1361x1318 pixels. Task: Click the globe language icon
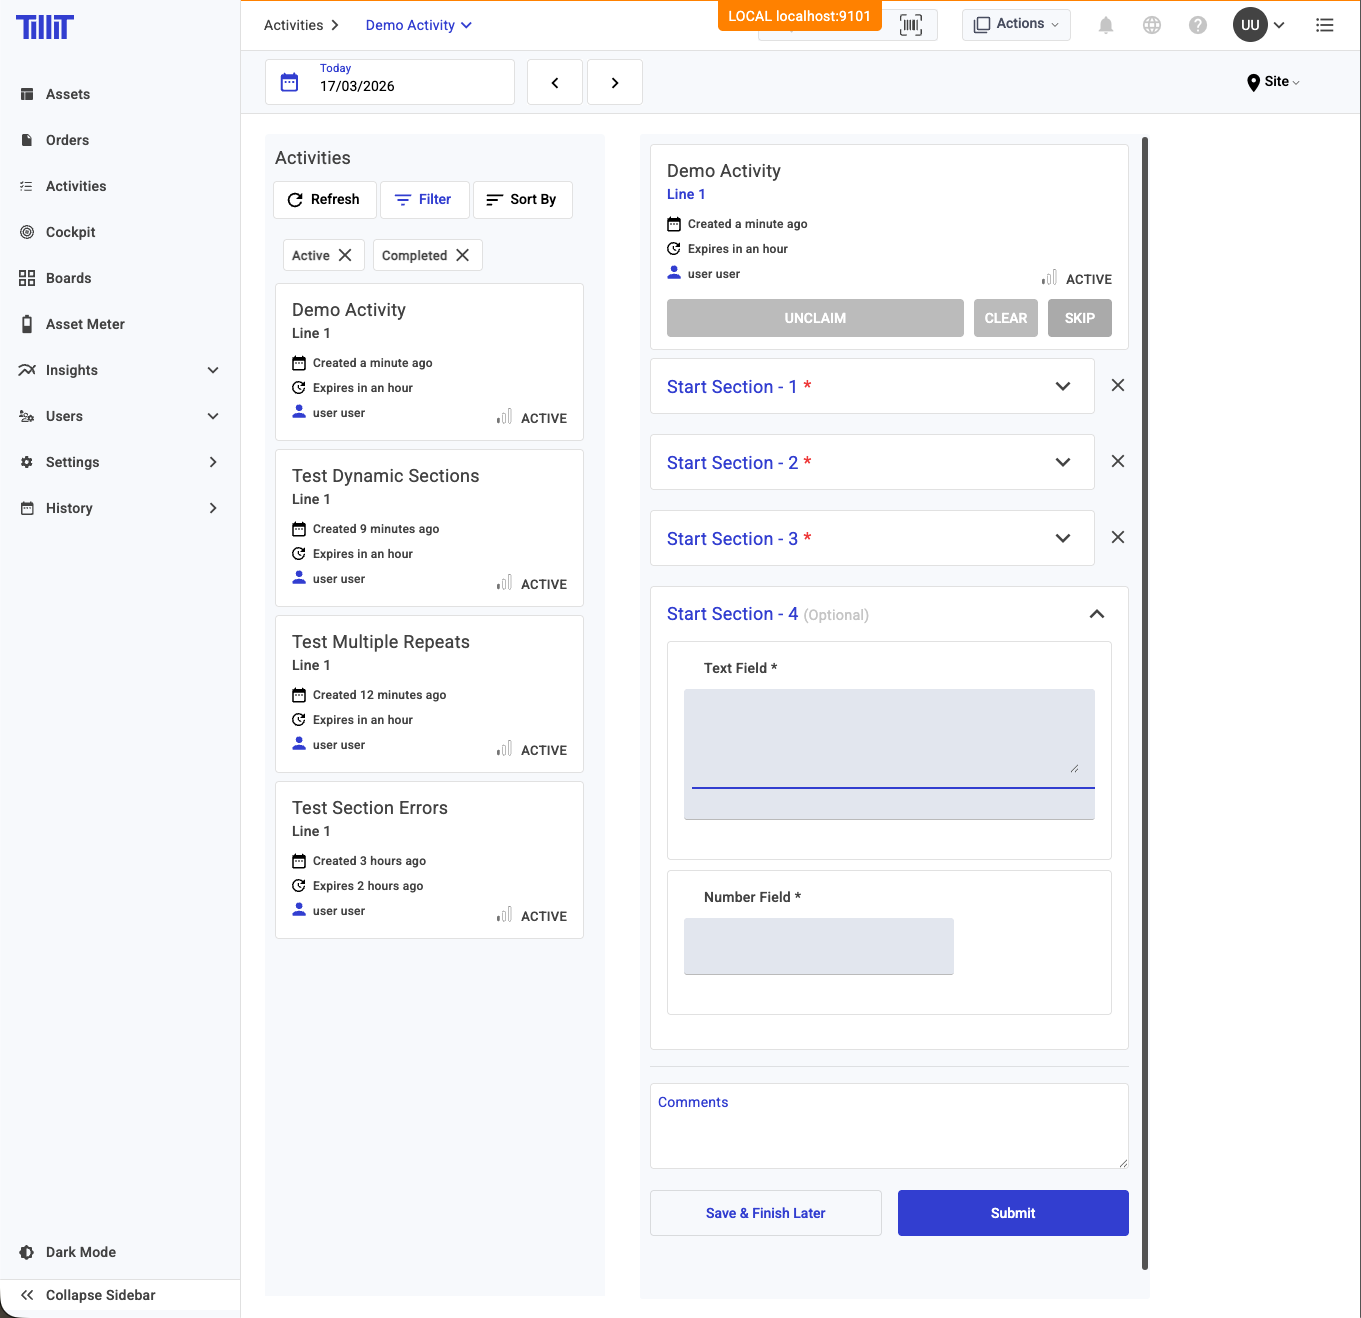coord(1151,25)
